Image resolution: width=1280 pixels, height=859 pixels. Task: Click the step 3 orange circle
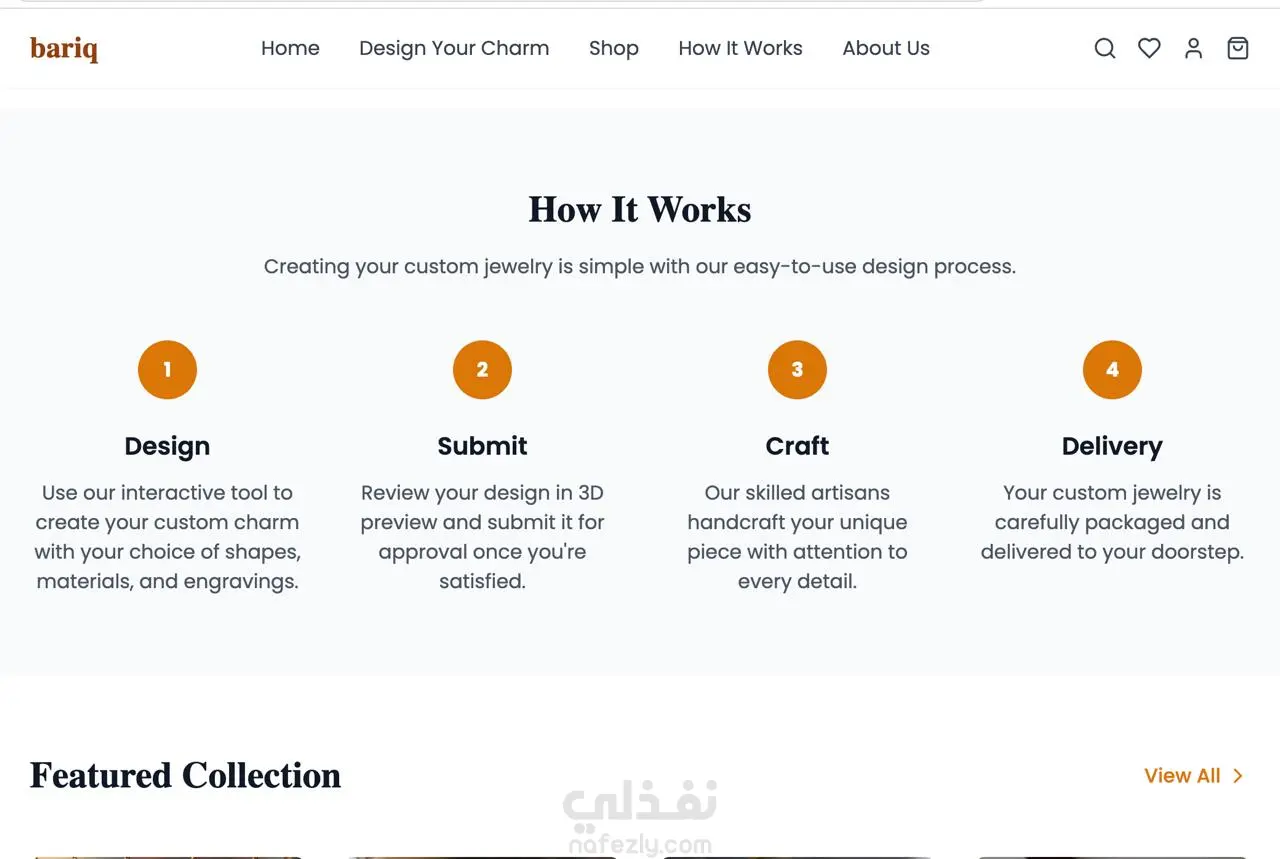(x=797, y=370)
